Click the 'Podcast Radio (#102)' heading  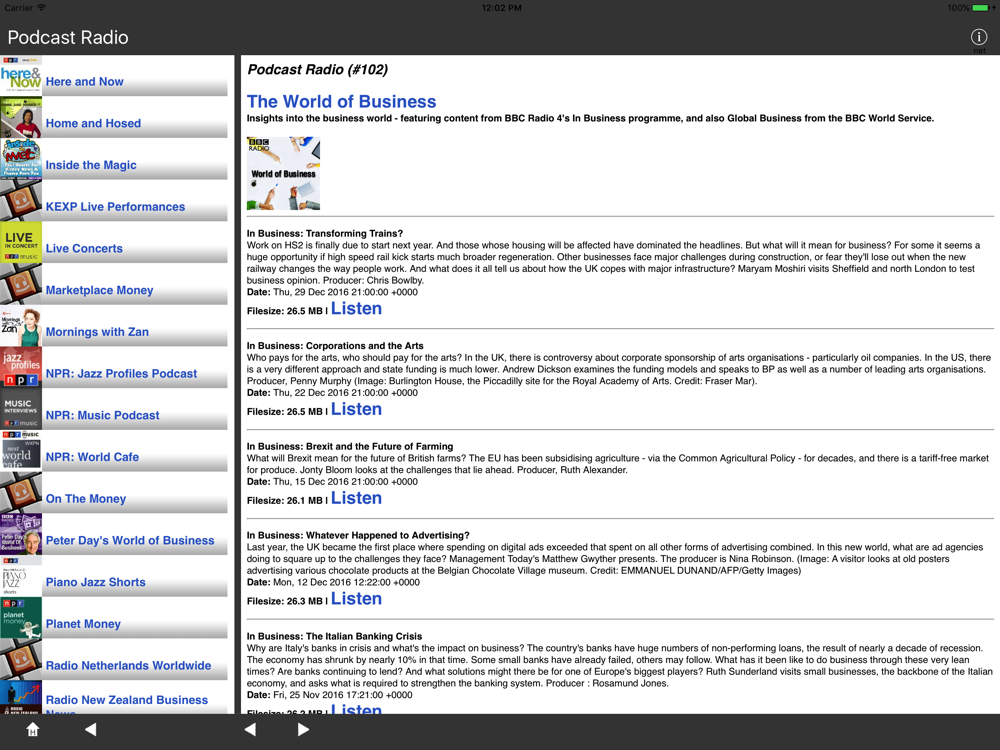tap(318, 70)
